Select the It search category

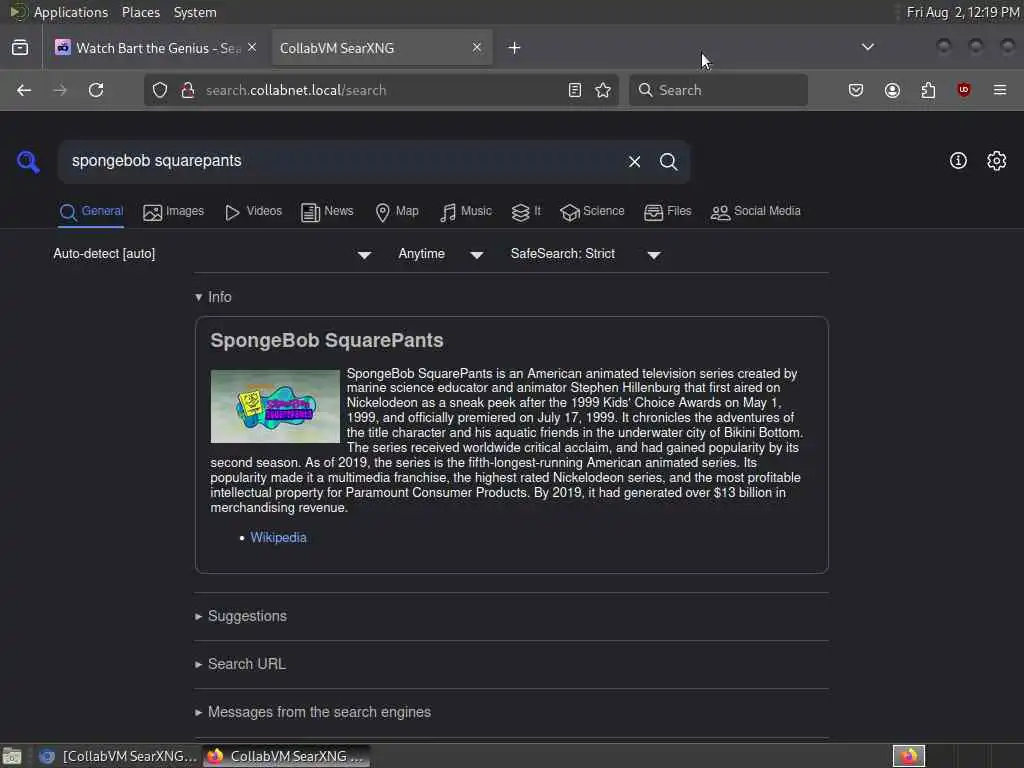(526, 212)
